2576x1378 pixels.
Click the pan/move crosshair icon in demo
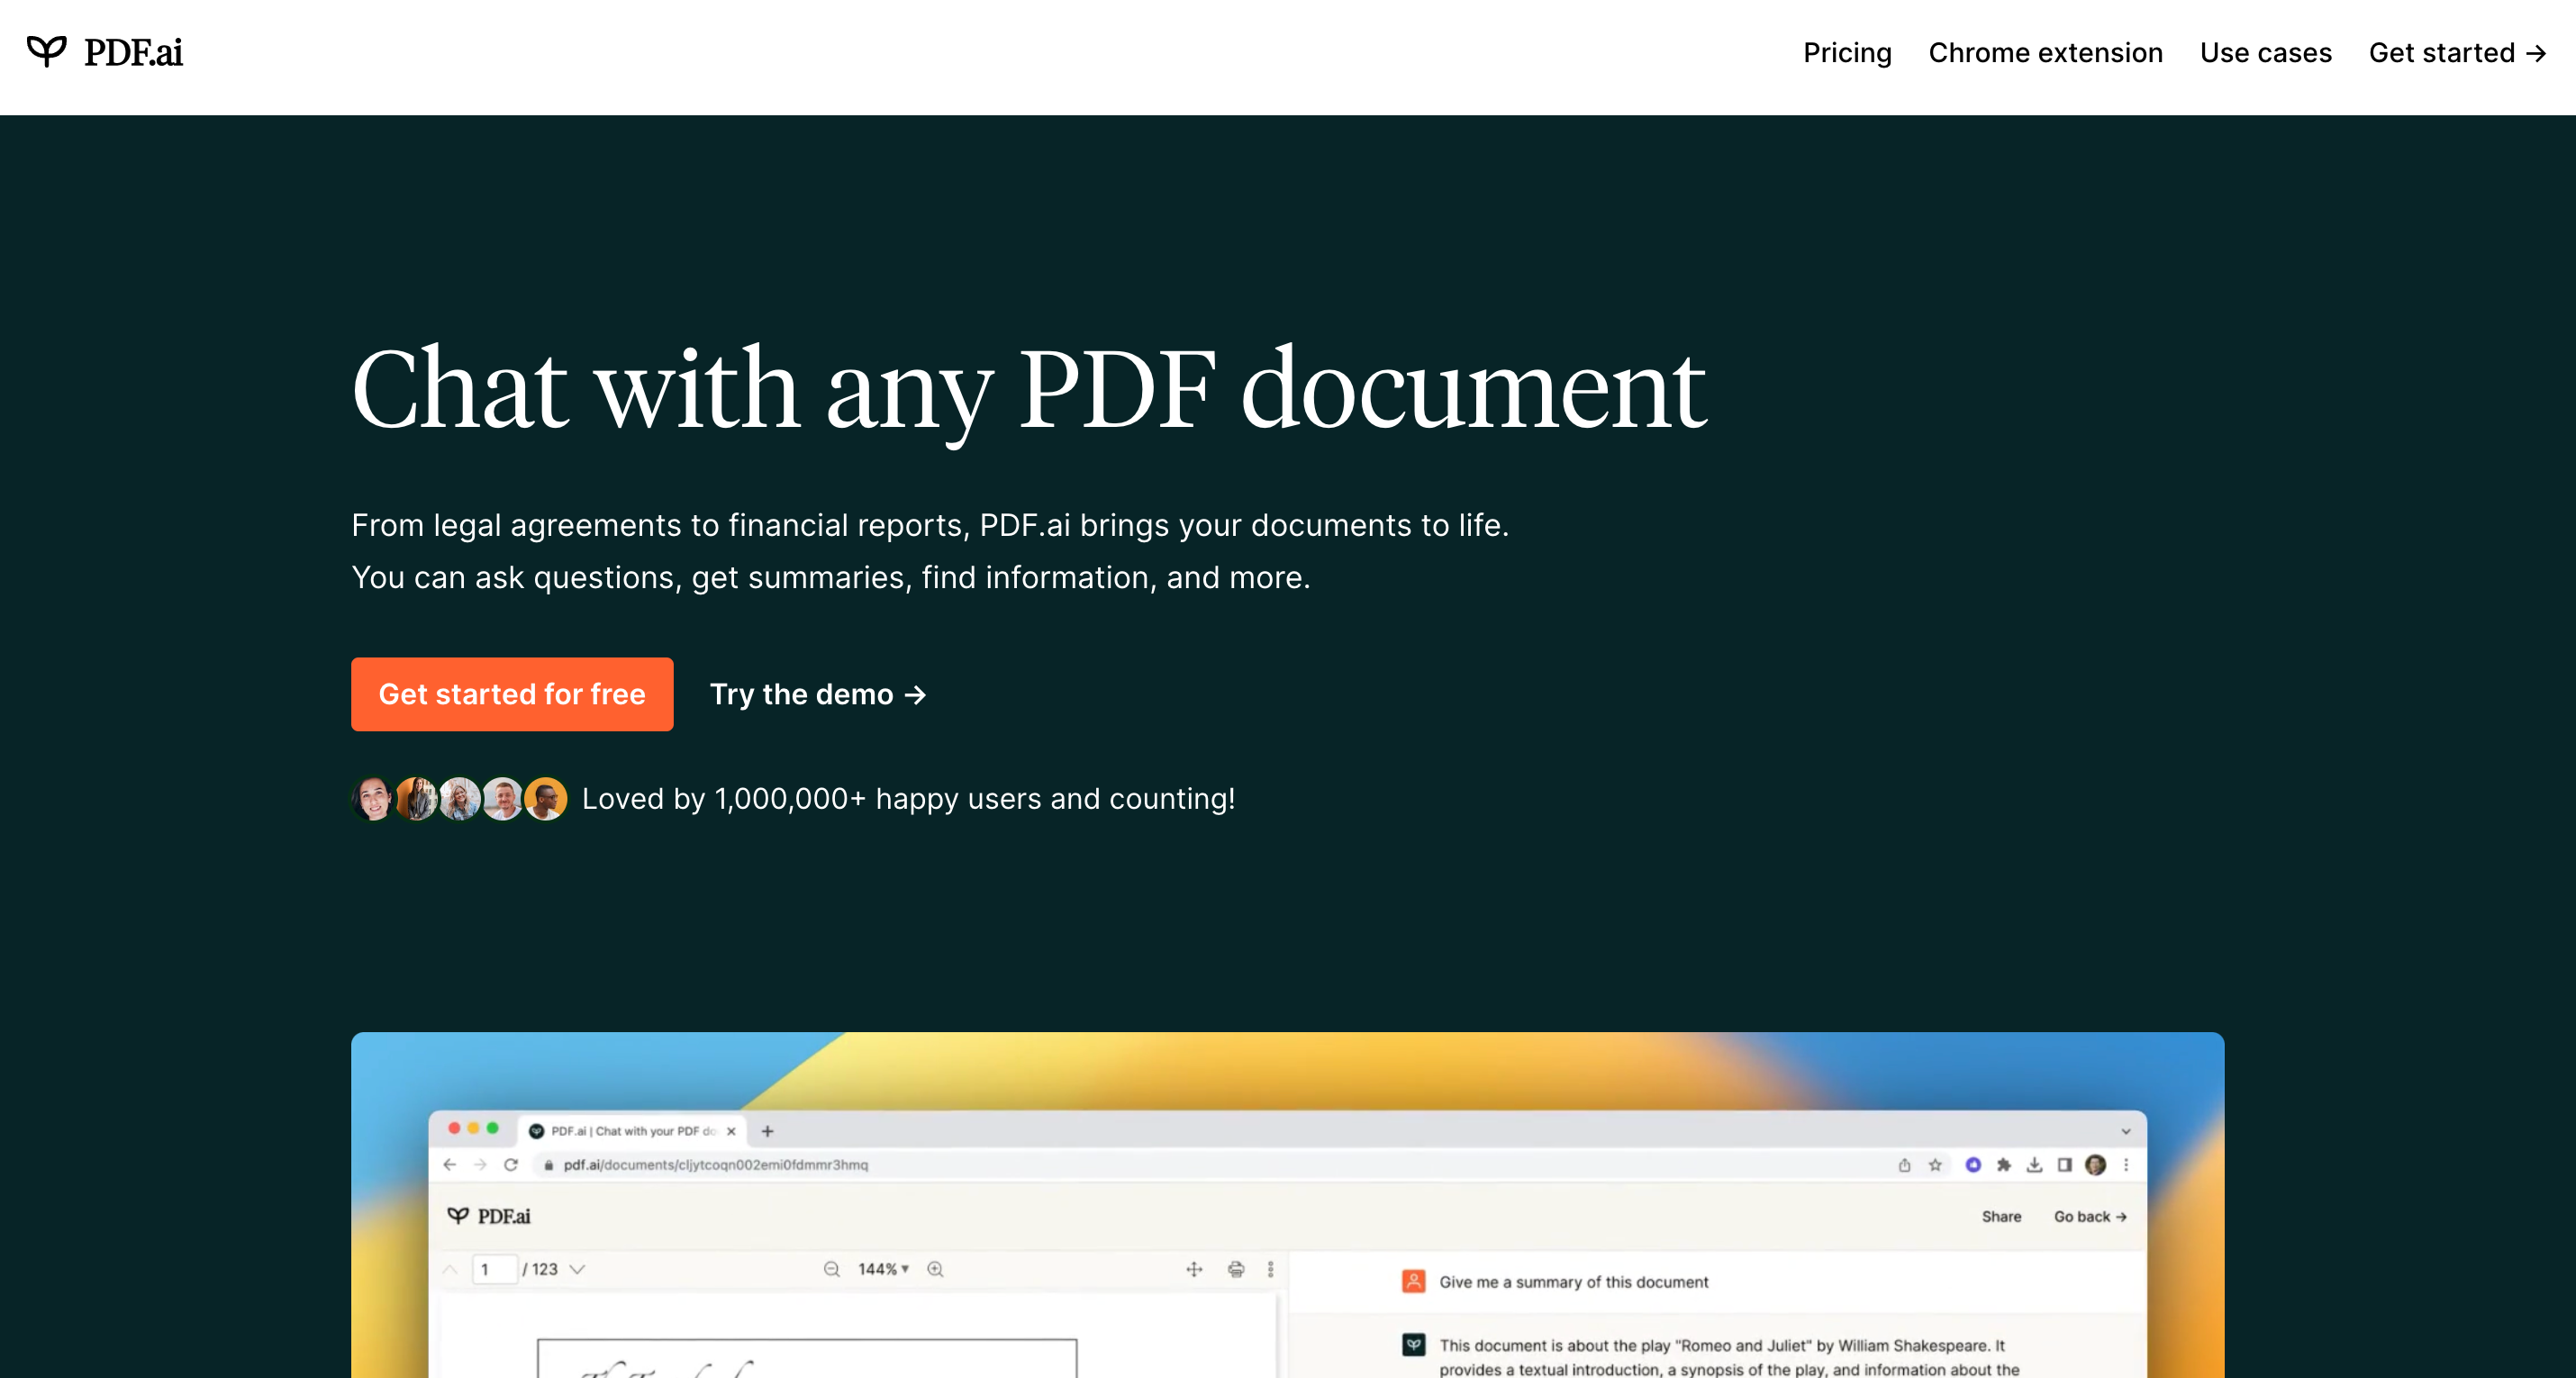(x=1194, y=1269)
